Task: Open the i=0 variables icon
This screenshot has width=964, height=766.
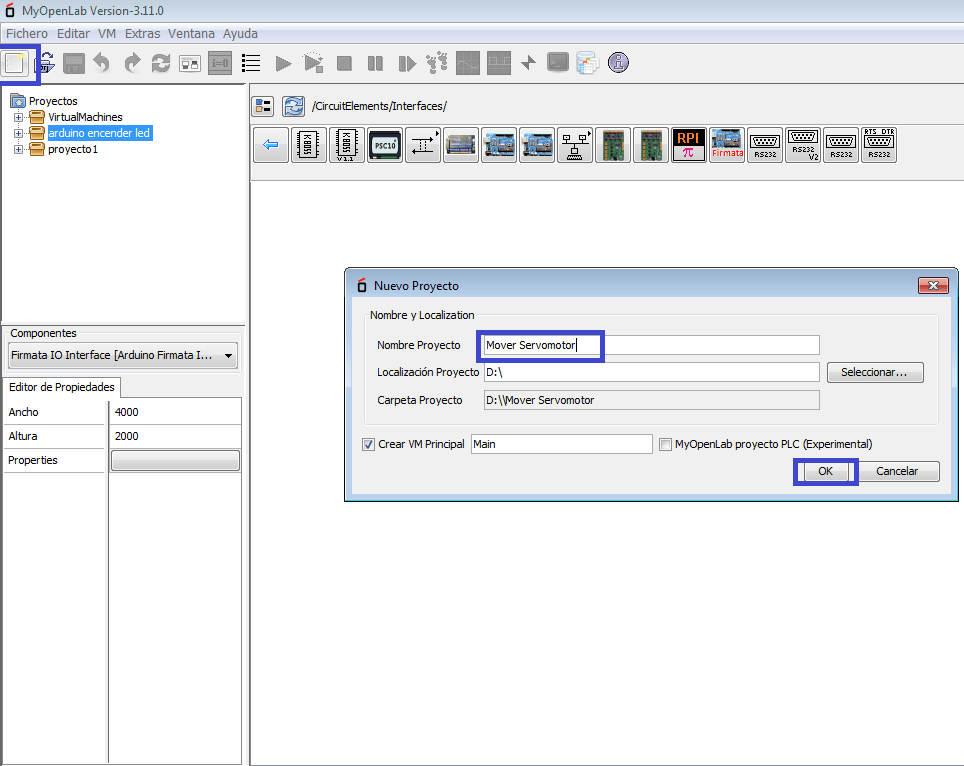Action: [220, 63]
